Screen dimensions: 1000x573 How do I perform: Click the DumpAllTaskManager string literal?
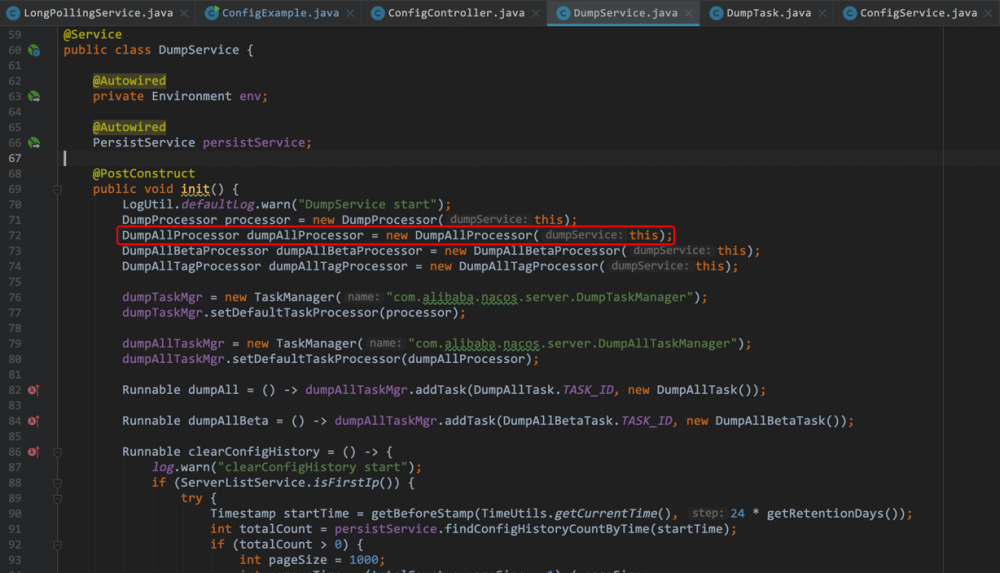[573, 343]
